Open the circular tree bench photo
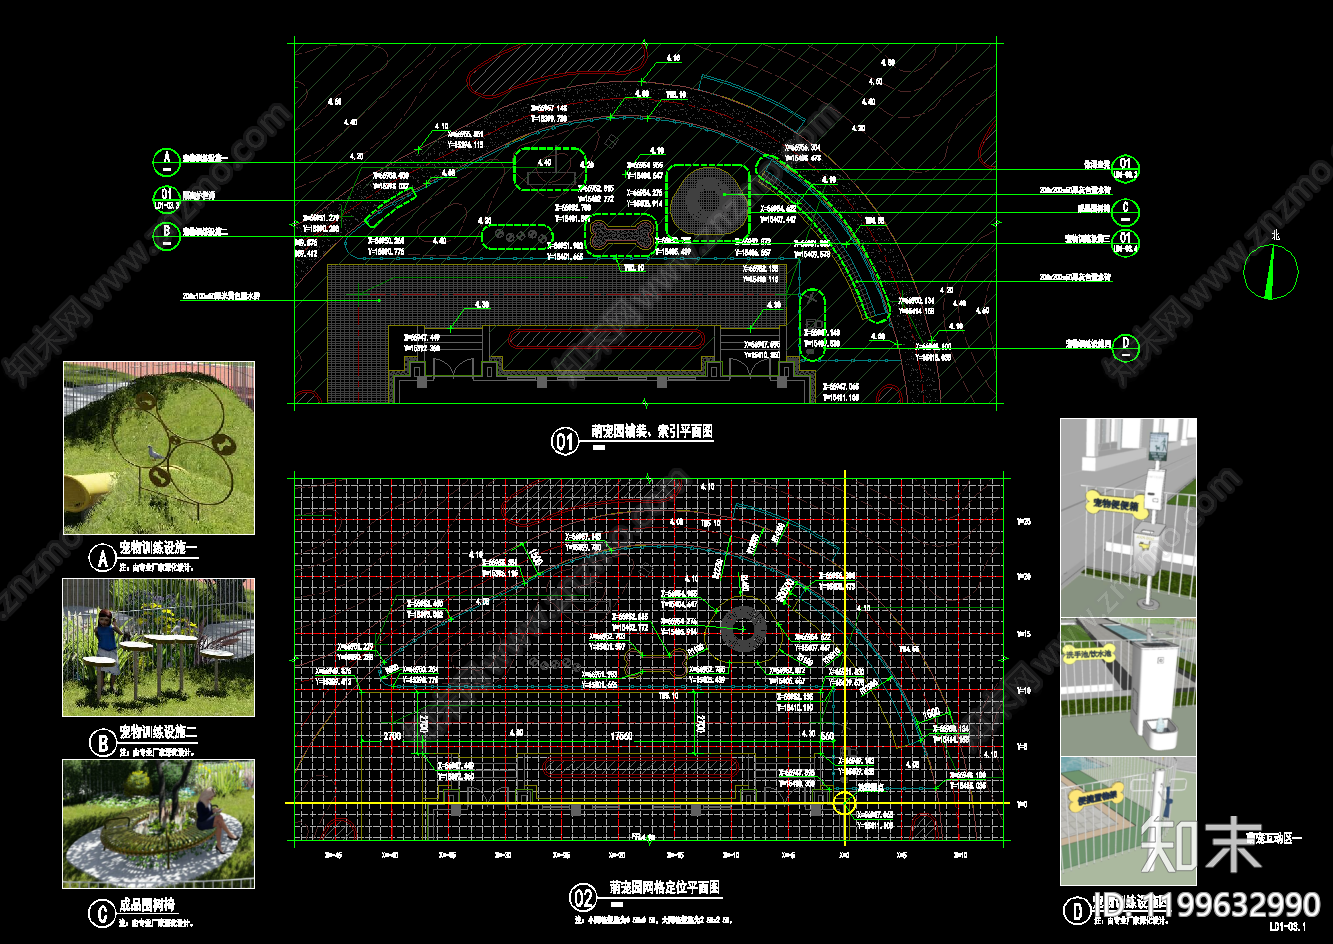This screenshot has width=1333, height=944. [159, 824]
